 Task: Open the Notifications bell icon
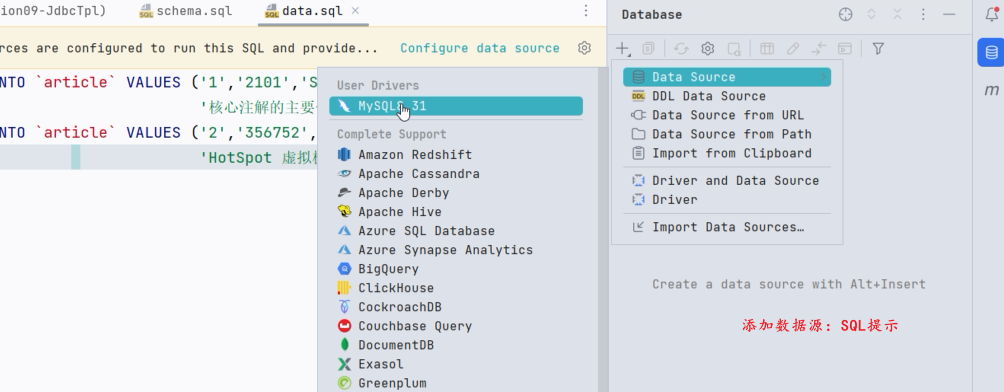(x=991, y=15)
